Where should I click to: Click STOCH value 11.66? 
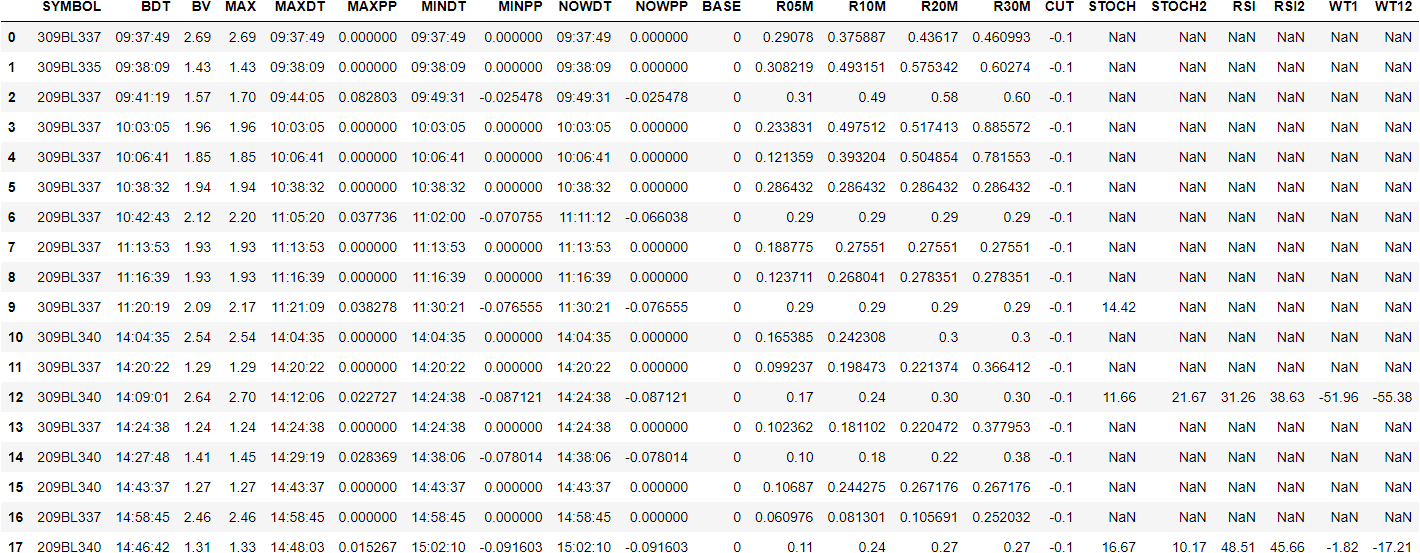1119,397
